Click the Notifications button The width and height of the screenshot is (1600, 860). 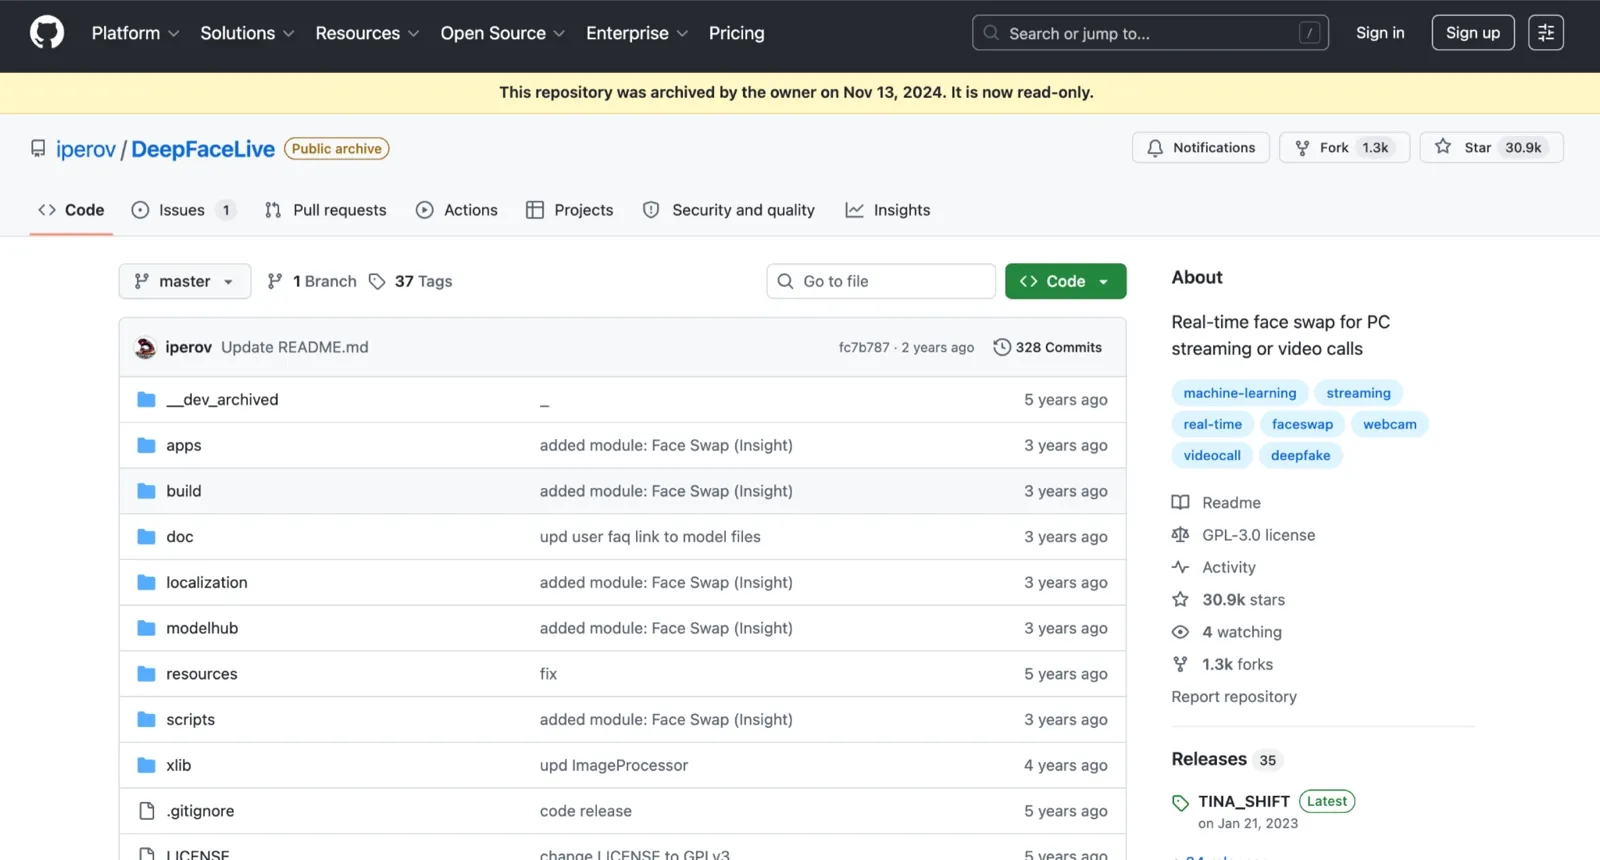click(1201, 147)
